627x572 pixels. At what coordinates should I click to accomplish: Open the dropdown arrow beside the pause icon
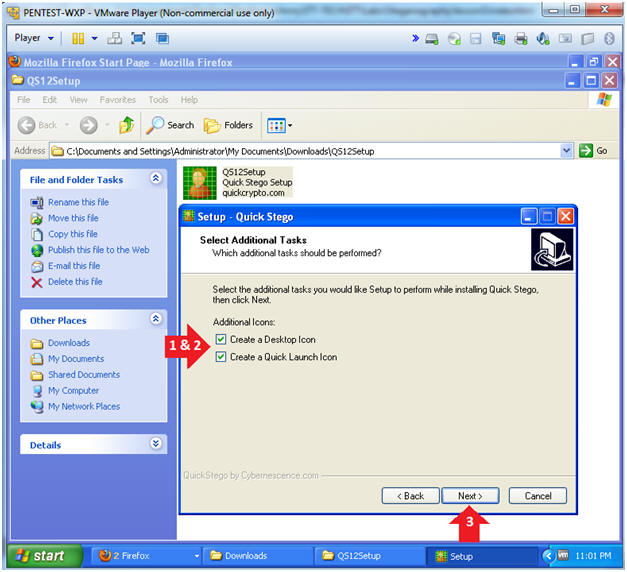pyautogui.click(x=95, y=38)
